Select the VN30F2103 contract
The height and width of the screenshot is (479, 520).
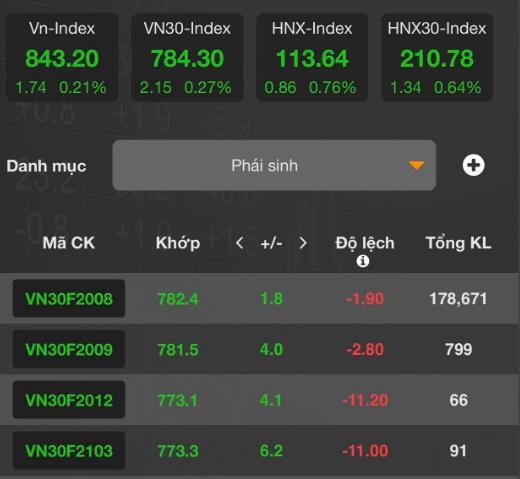point(69,451)
